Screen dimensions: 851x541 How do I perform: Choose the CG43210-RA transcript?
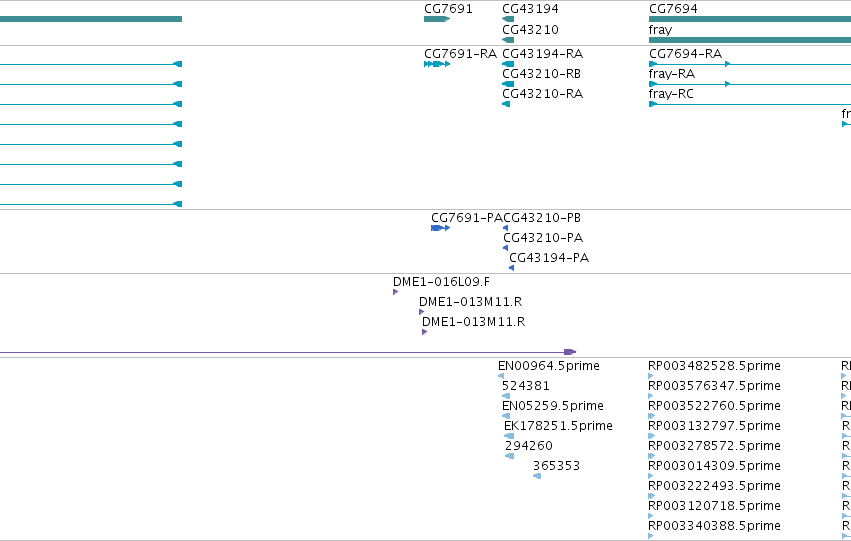542,94
